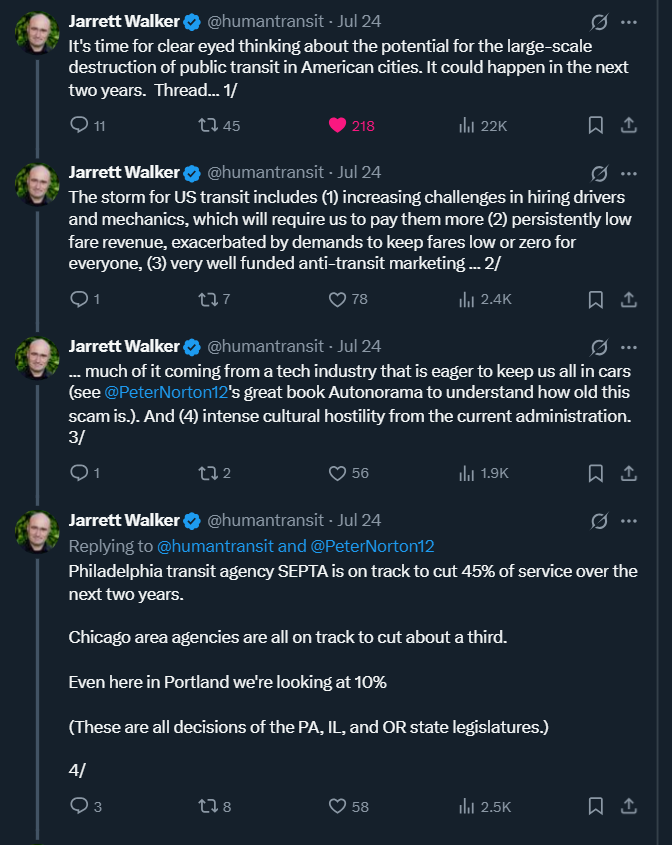Reply to the SEPTA tweet with 3 replies
Viewport: 672px width, 845px height.
(81, 805)
